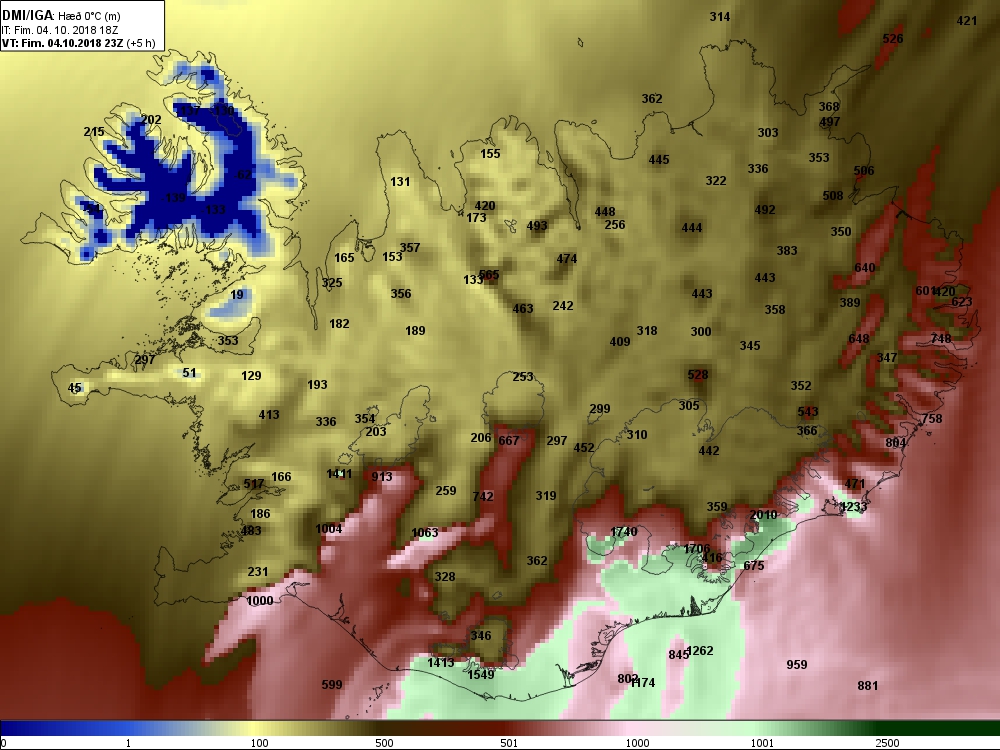1000x750 pixels.
Task: Click the height value 492
Action: 765,210
